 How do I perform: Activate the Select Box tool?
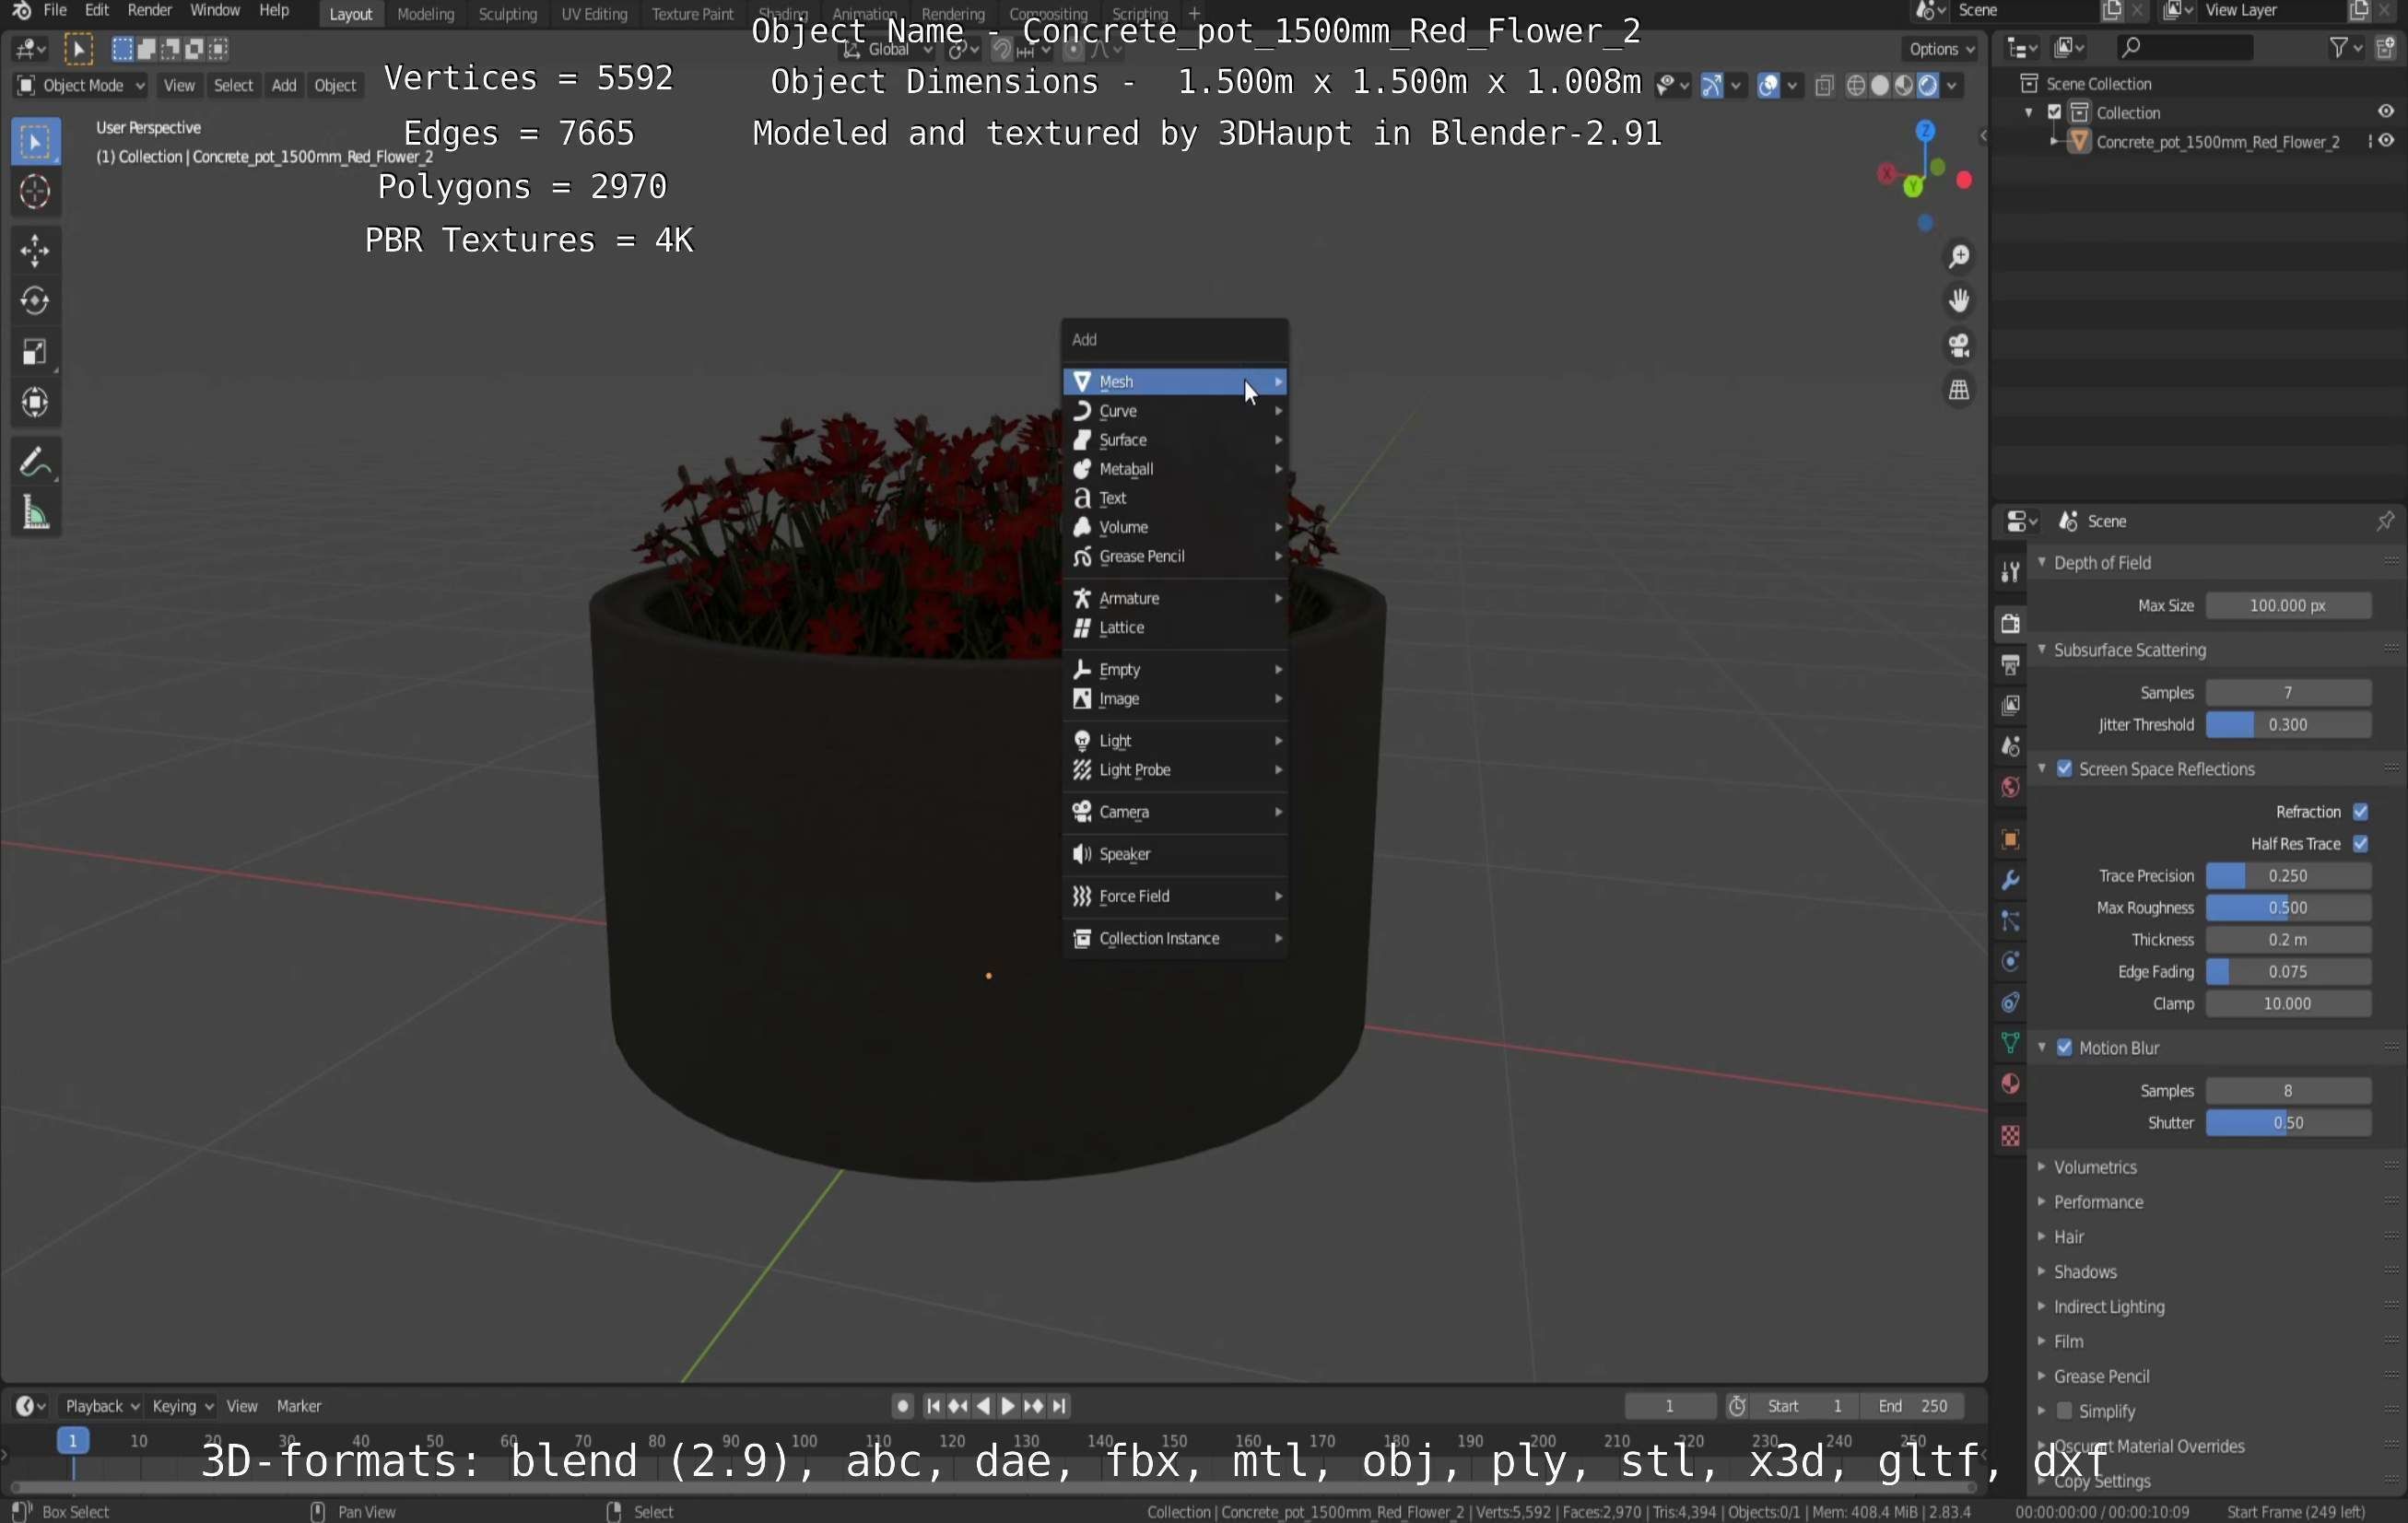click(35, 142)
